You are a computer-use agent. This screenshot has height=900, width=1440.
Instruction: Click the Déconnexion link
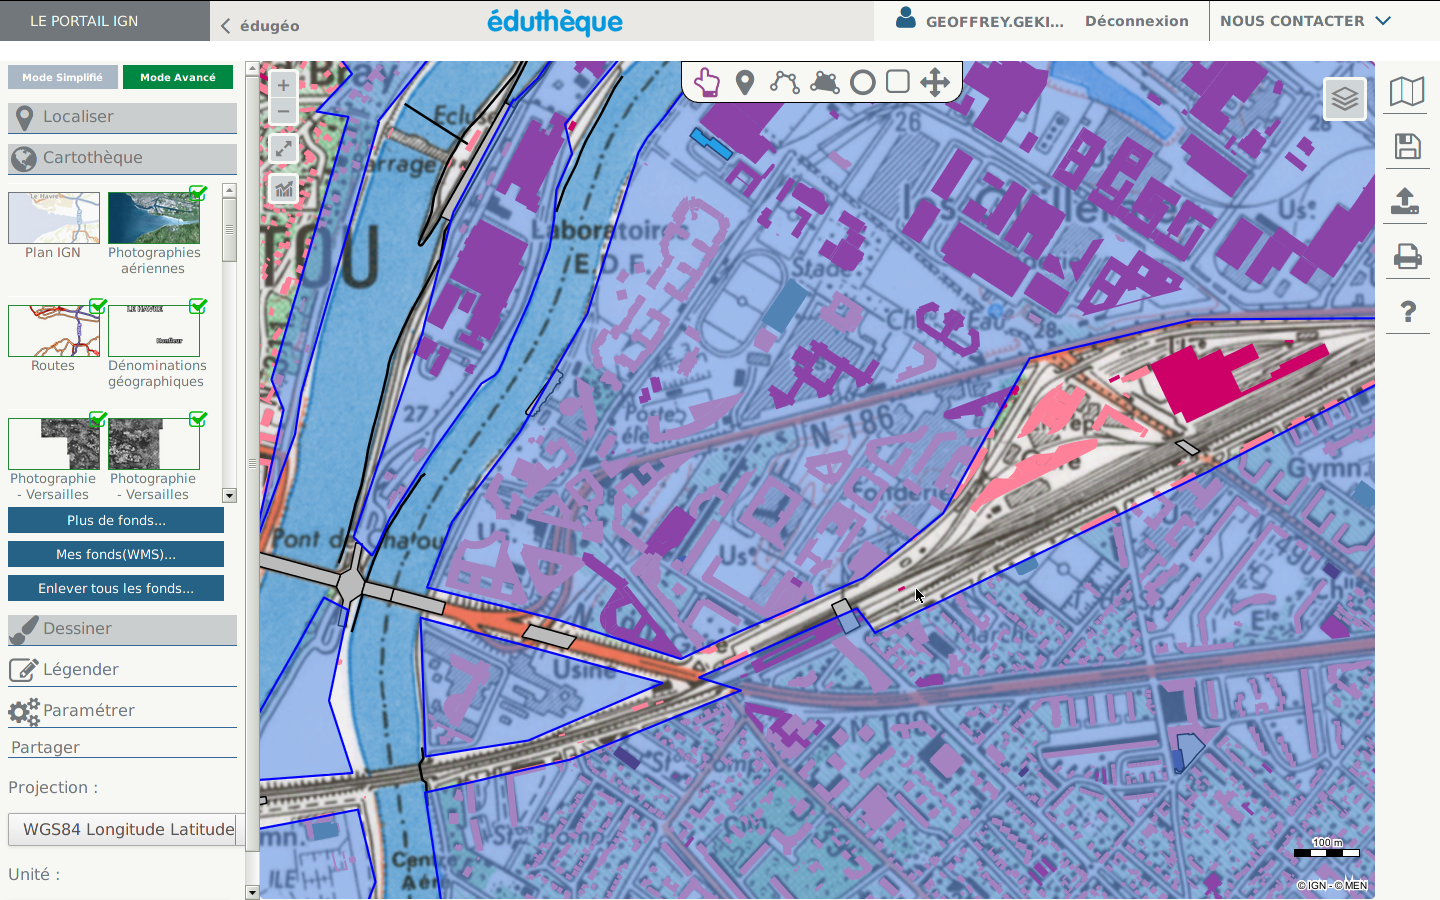click(x=1136, y=21)
